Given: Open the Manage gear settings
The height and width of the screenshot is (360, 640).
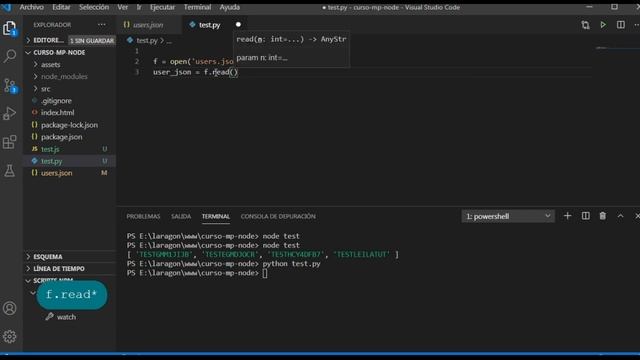Looking at the screenshot, I should pyautogui.click(x=9, y=336).
